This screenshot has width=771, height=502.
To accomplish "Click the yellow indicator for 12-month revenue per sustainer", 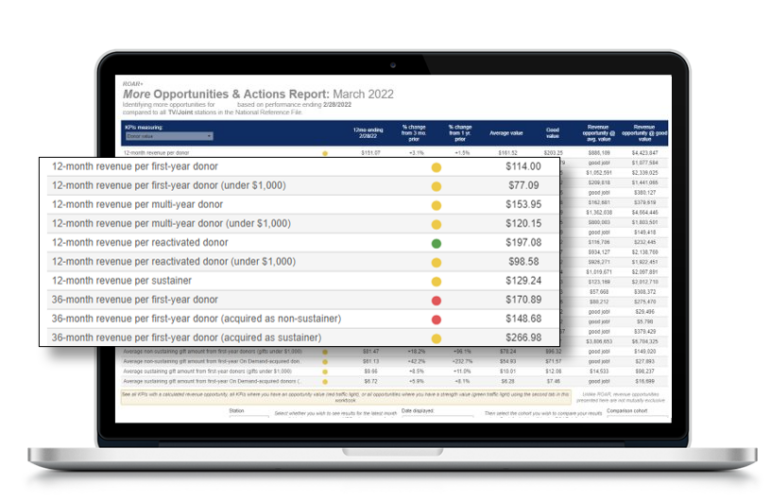I will 436,281.
